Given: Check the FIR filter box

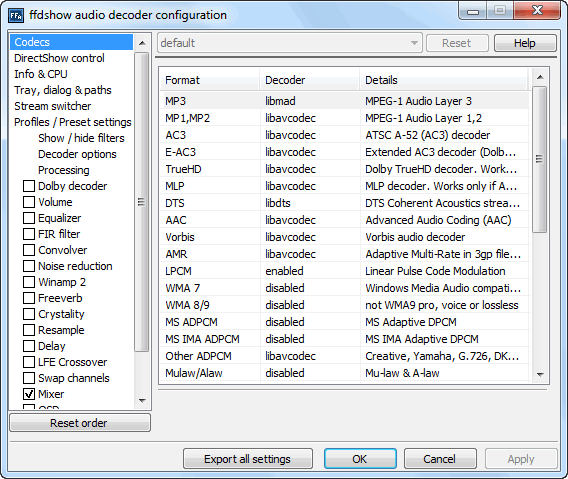Looking at the screenshot, I should 29,234.
